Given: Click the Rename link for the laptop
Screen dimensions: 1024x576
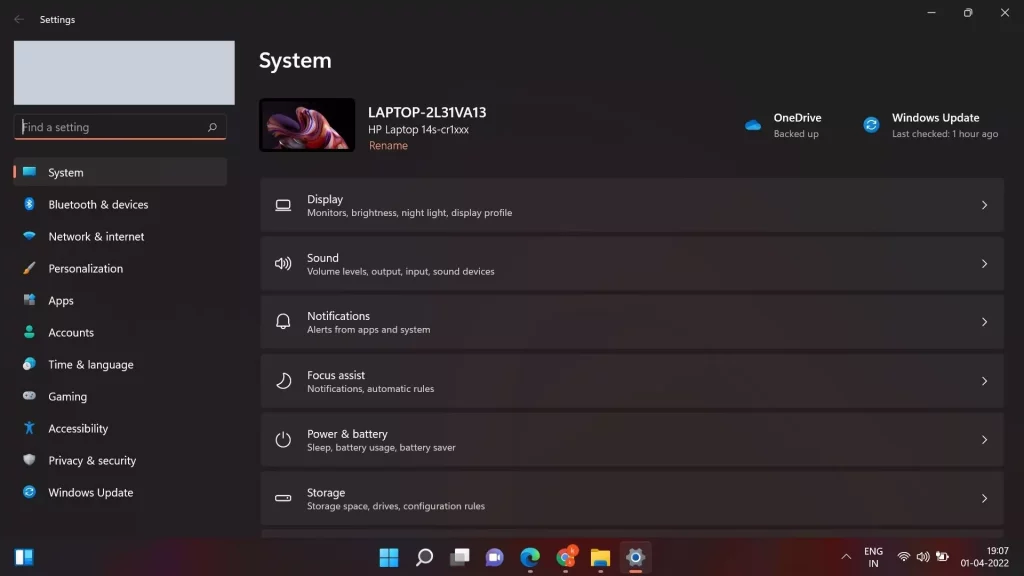Looking at the screenshot, I should [388, 146].
